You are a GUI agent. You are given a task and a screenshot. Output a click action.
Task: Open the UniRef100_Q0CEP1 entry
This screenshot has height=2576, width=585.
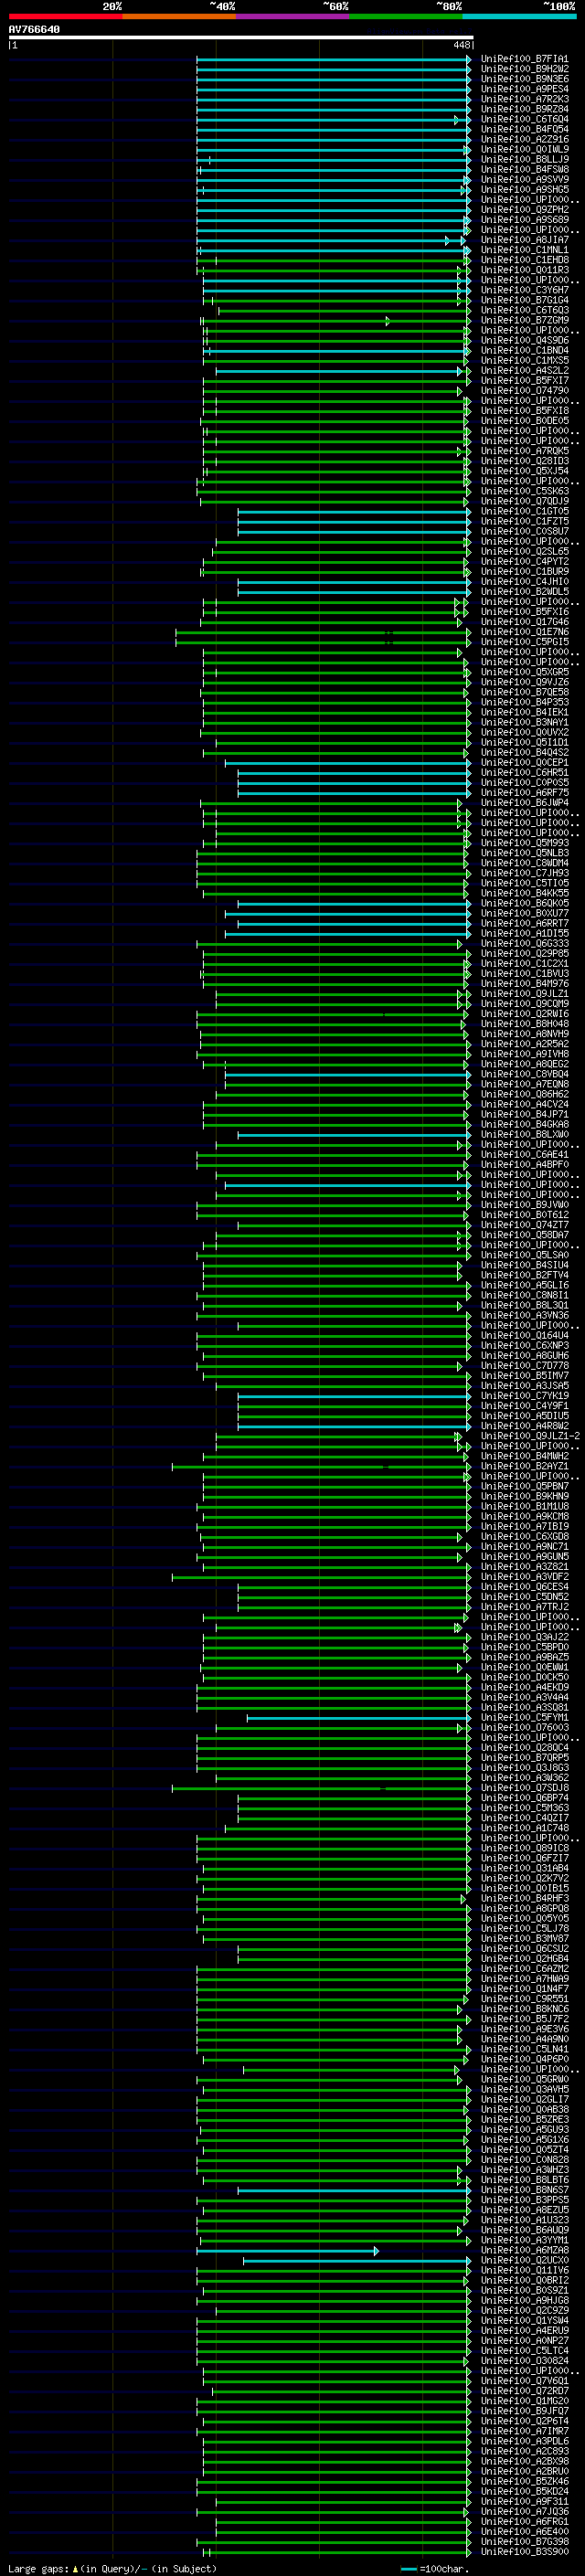tap(524, 763)
